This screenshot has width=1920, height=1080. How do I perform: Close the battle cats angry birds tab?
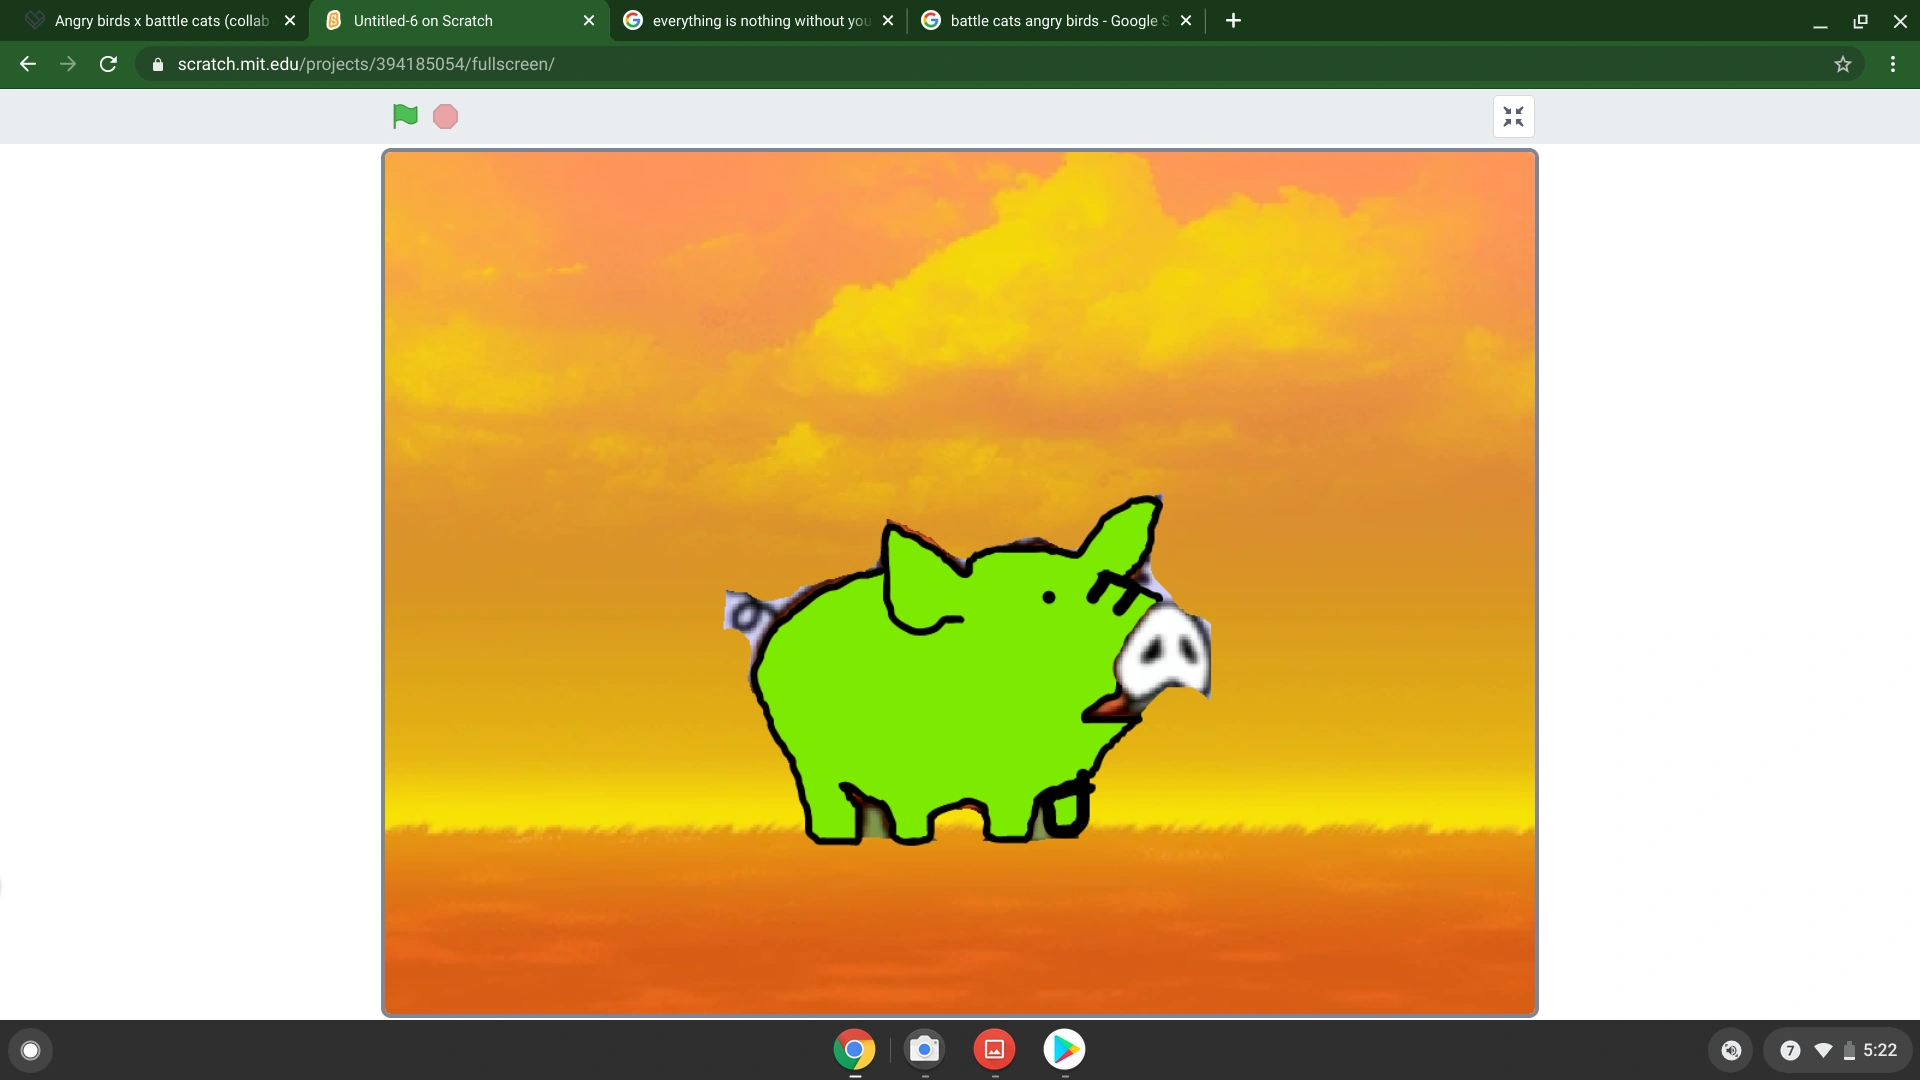pos(1186,21)
